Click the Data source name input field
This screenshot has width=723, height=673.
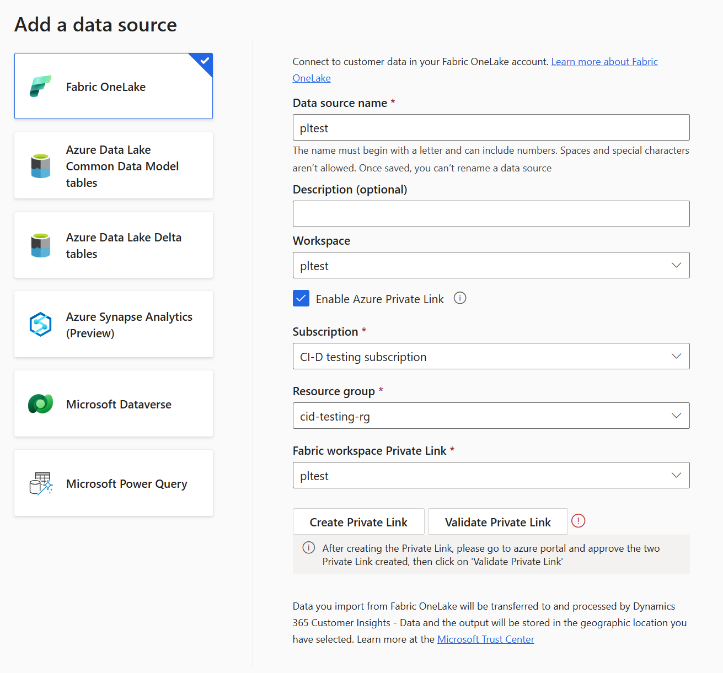pyautogui.click(x=491, y=128)
